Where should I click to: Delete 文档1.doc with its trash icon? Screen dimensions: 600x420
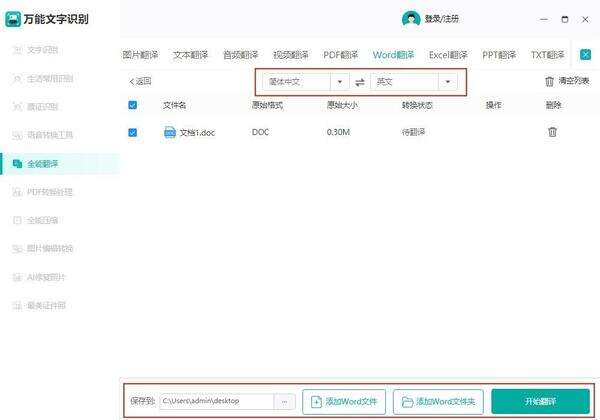click(x=552, y=132)
